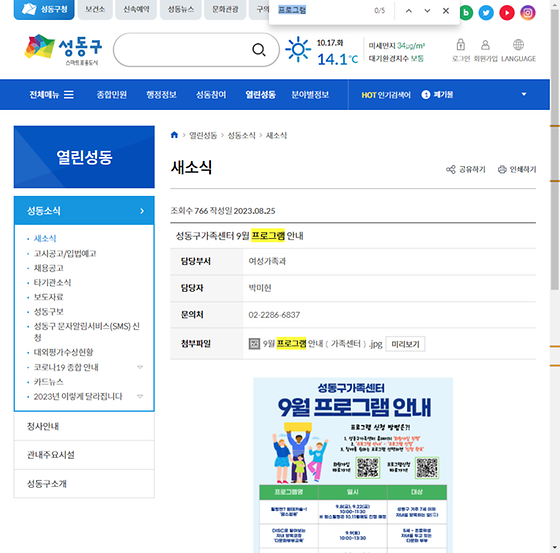Screen dimensions: 560x553
Task: Go to next find result arrow
Action: coord(427,11)
